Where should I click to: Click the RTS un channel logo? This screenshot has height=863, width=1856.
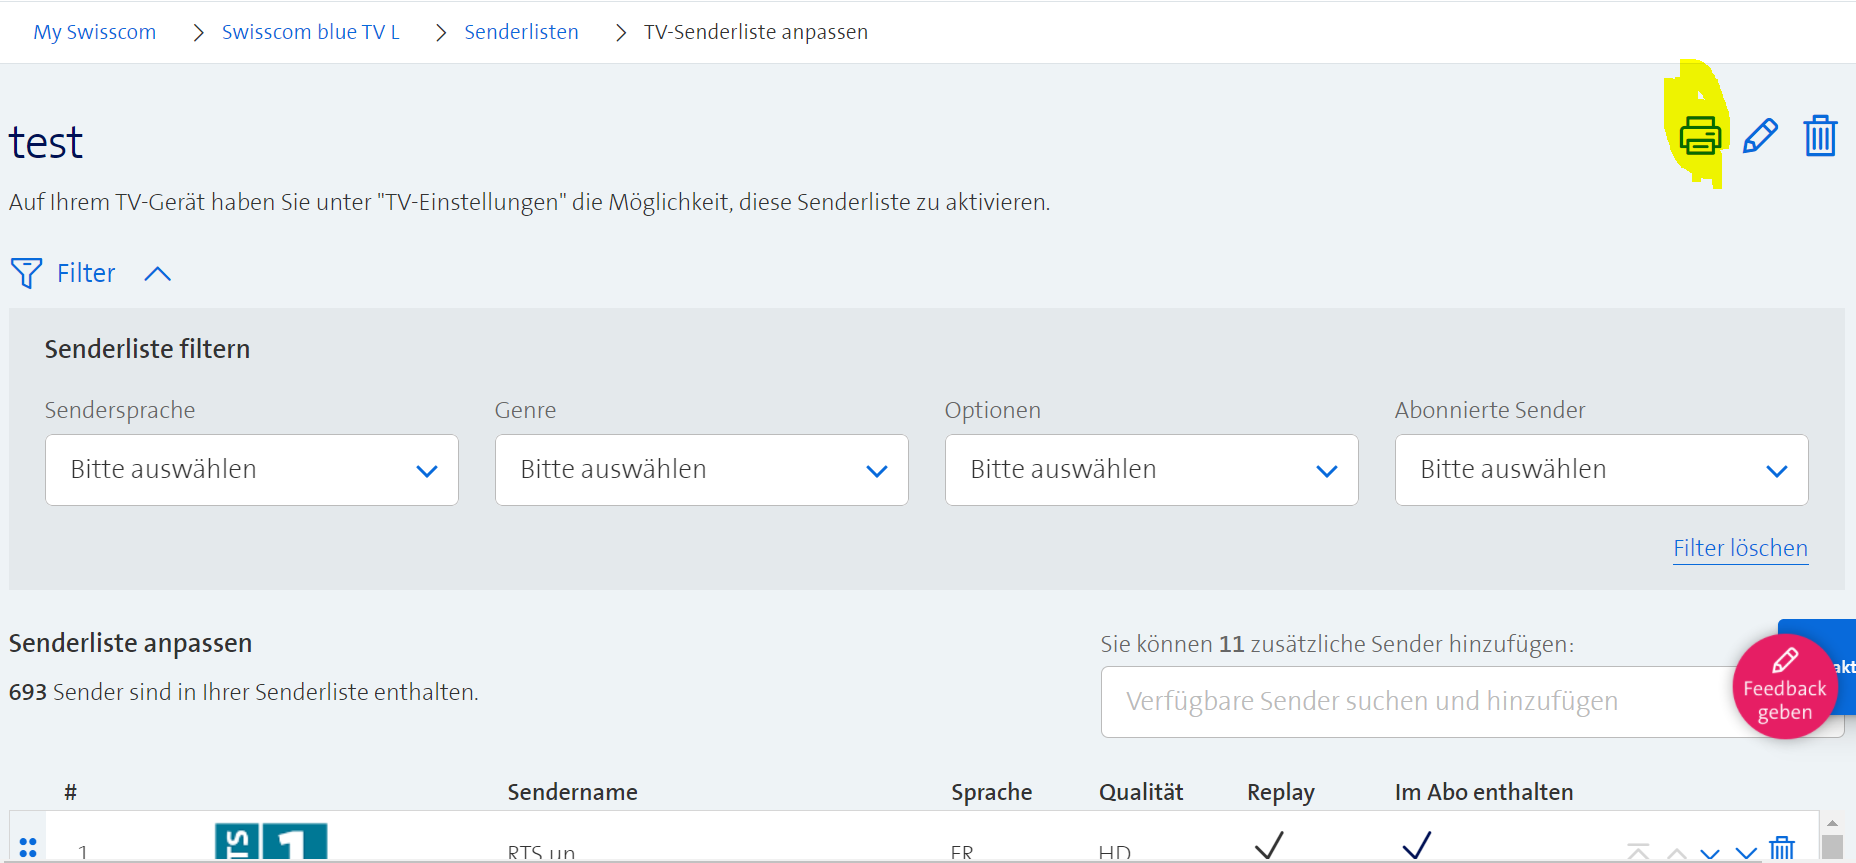point(271,842)
